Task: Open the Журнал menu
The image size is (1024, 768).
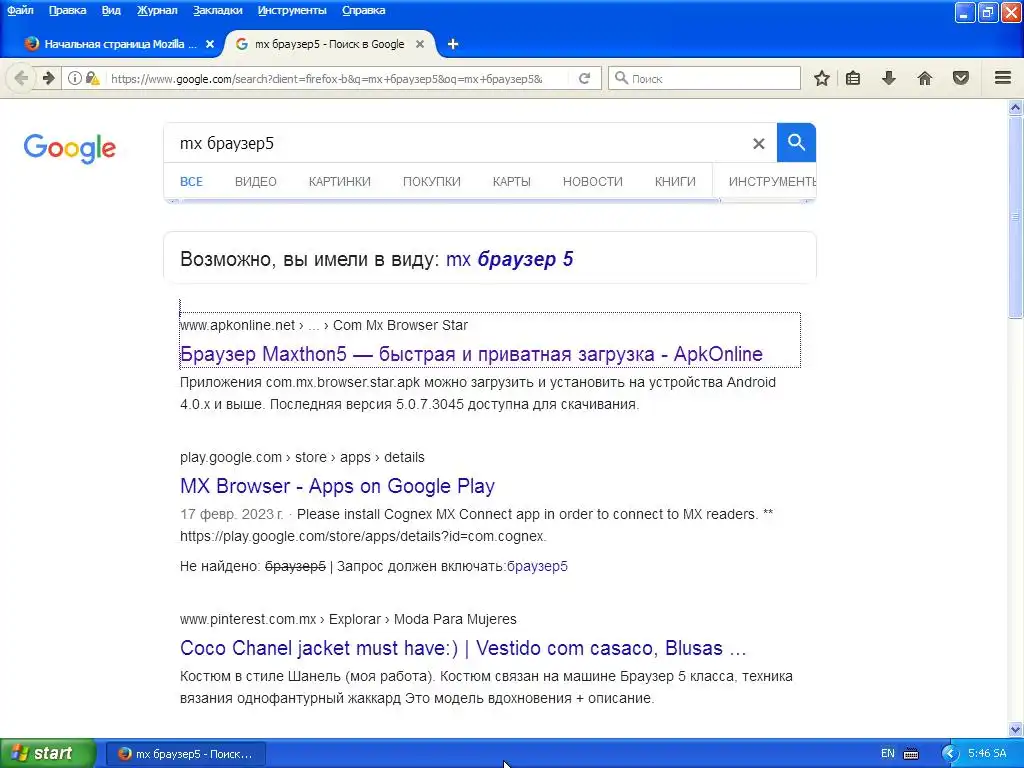Action: pyautogui.click(x=157, y=10)
